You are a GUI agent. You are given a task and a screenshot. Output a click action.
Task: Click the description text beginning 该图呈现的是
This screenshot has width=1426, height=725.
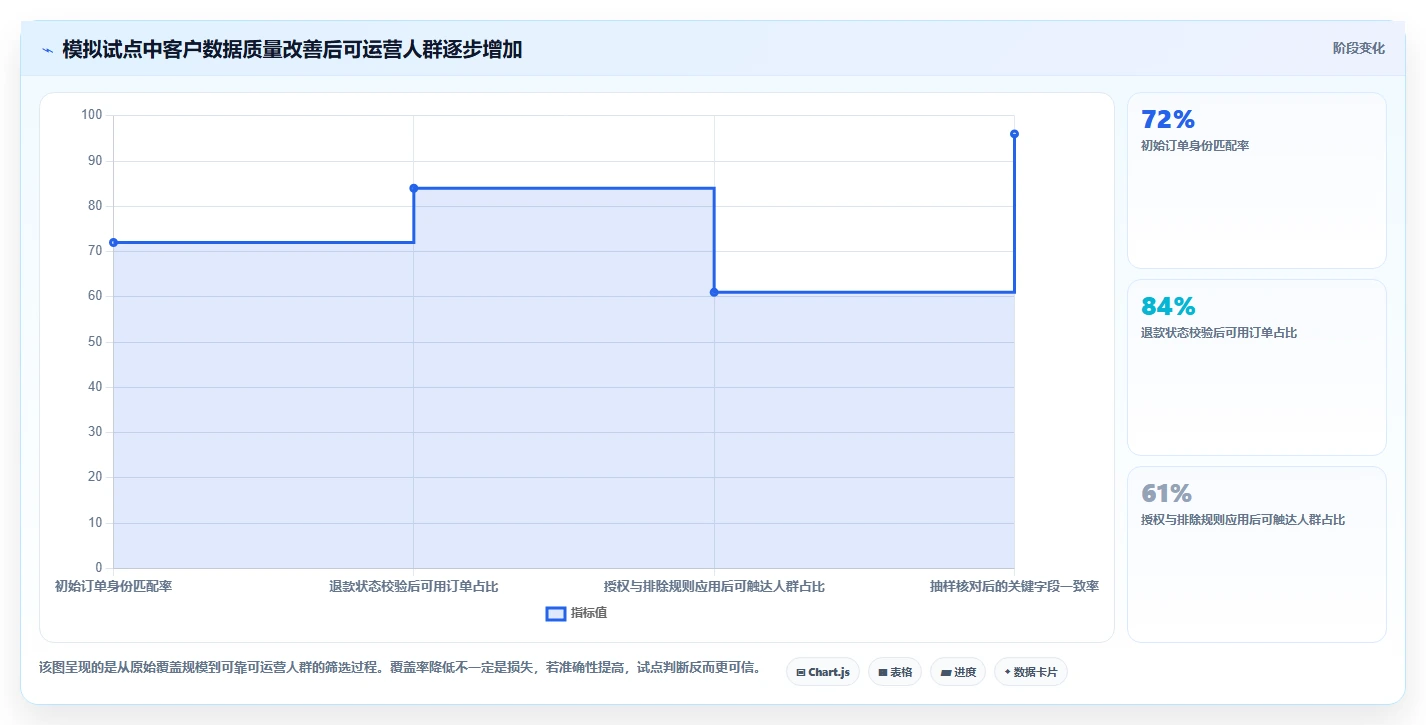[400, 667]
